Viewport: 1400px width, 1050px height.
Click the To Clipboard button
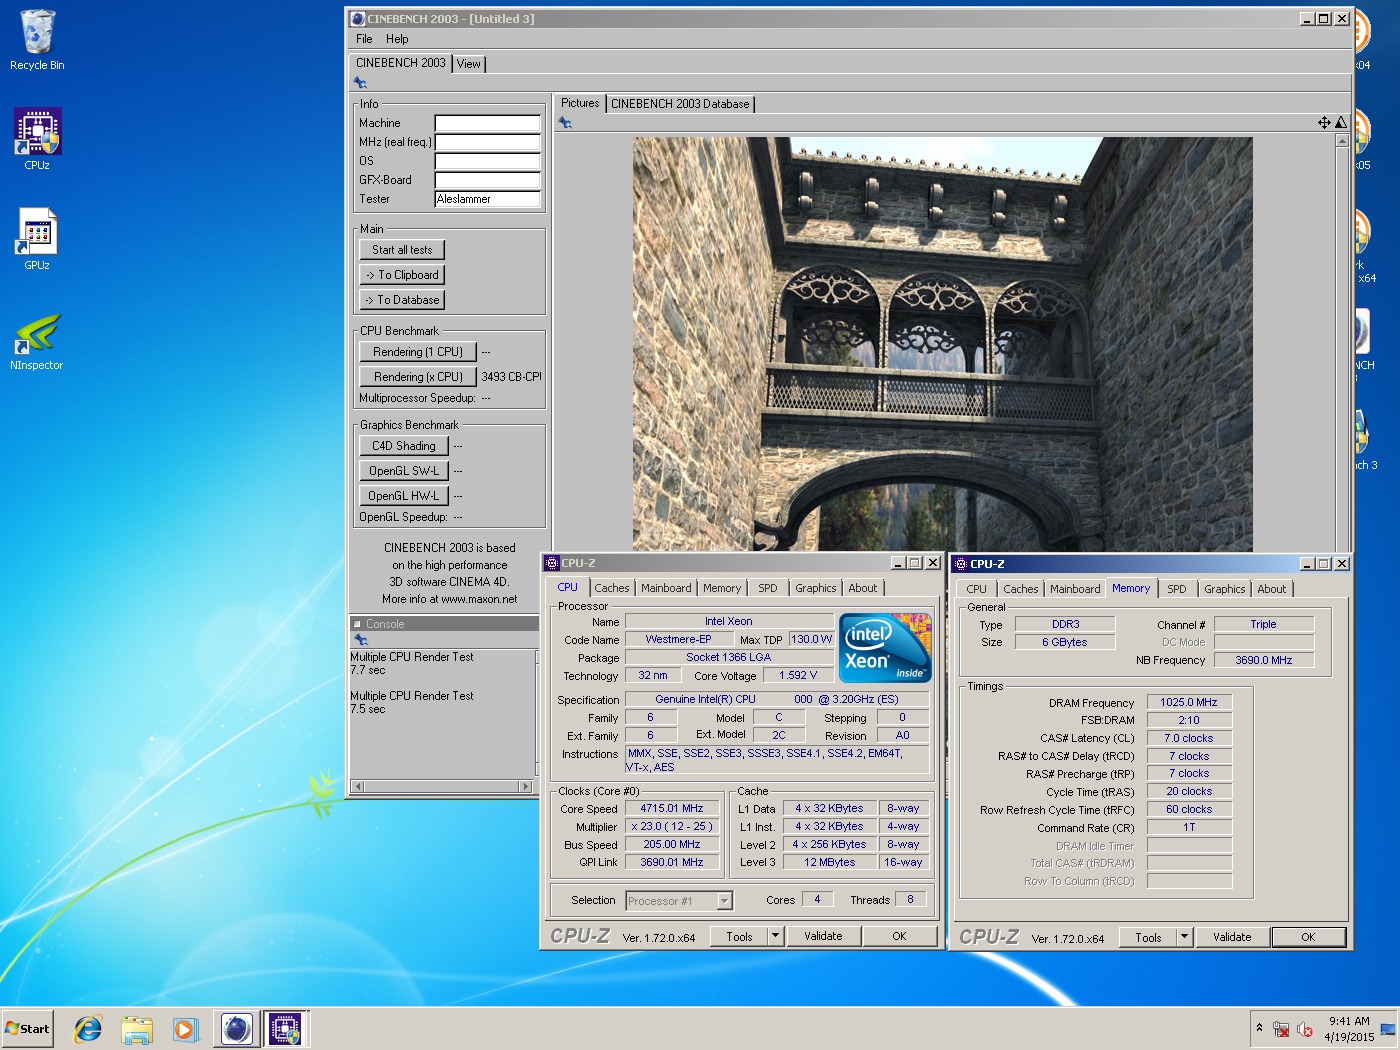[402, 275]
